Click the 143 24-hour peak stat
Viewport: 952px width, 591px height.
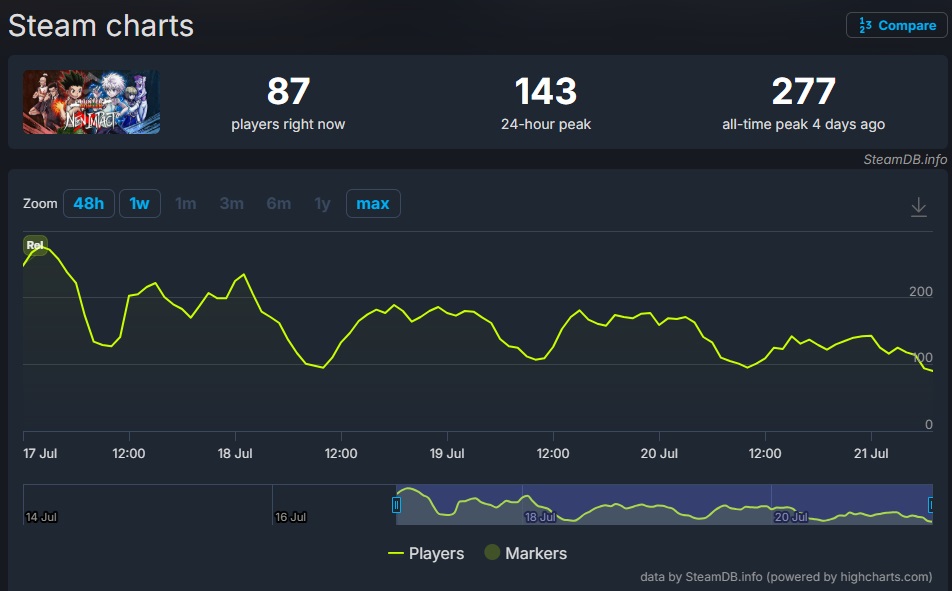click(546, 103)
